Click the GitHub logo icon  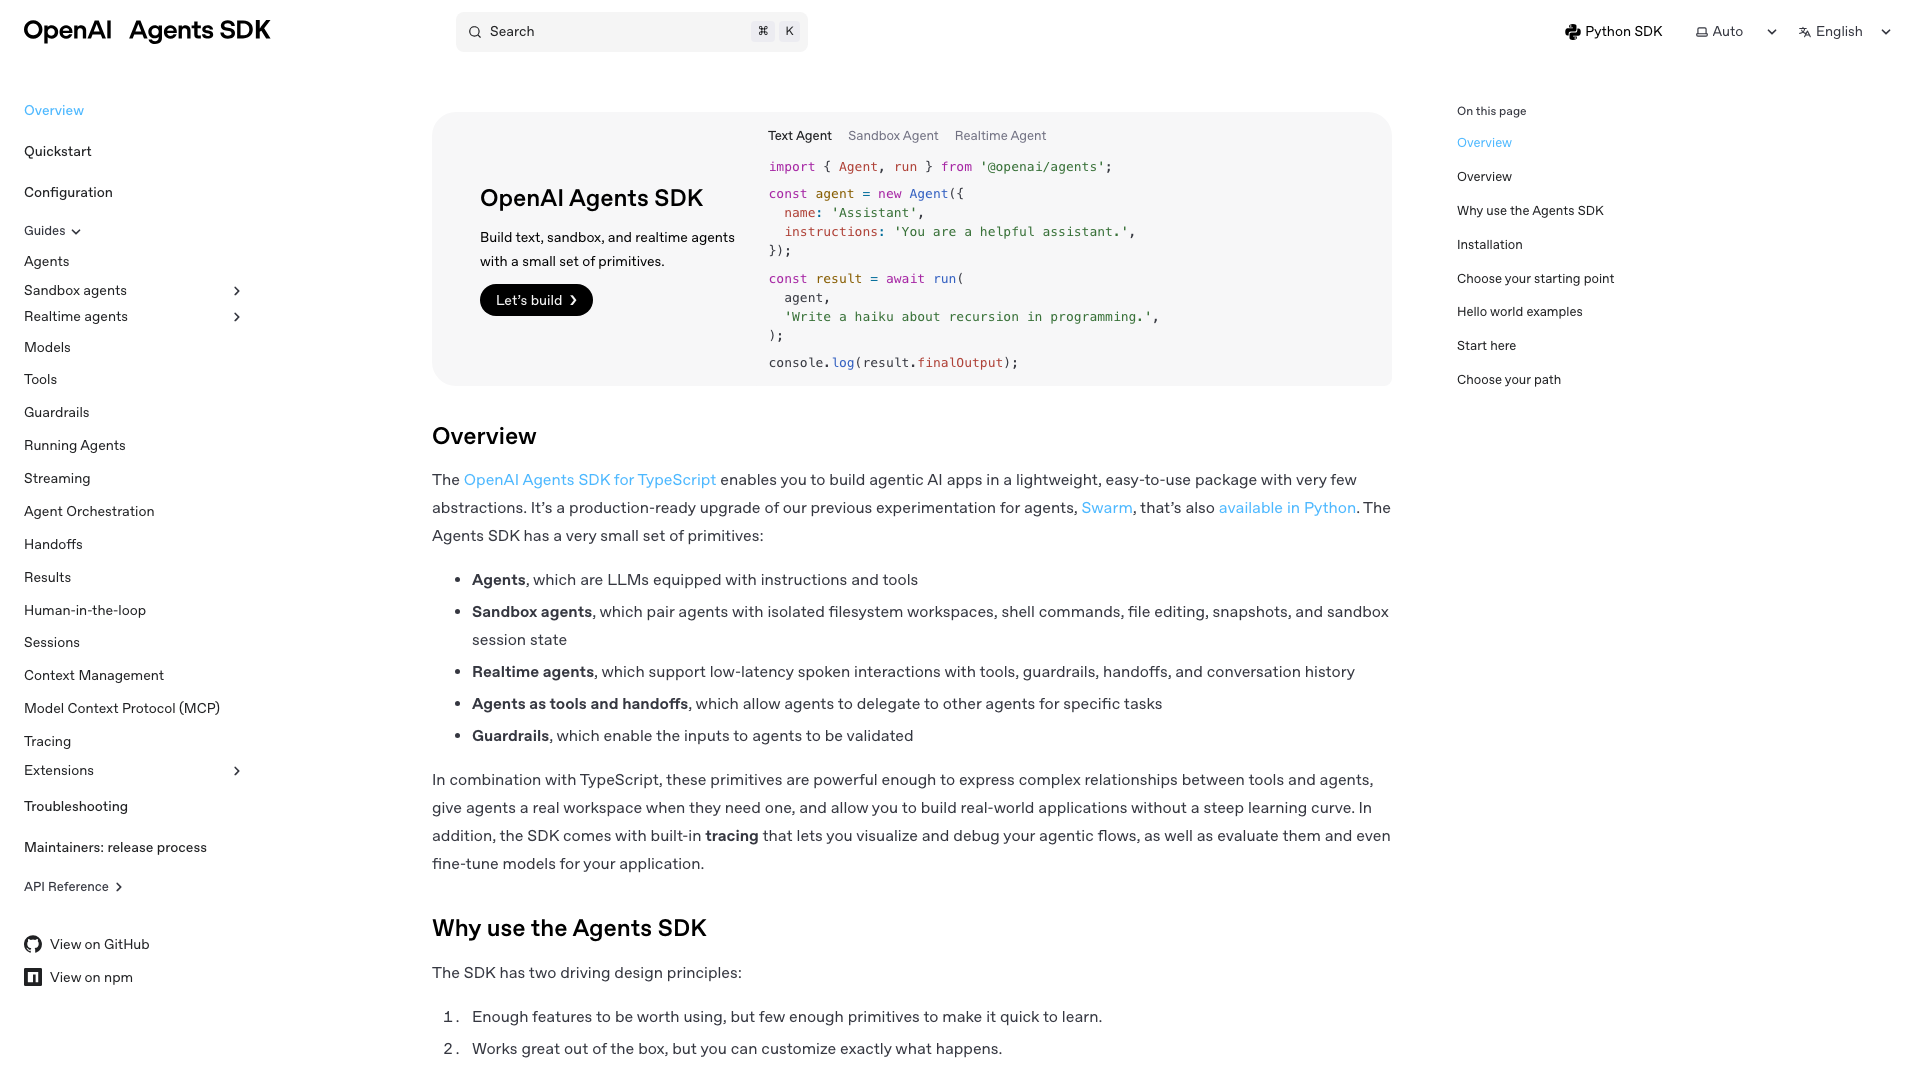(33, 944)
